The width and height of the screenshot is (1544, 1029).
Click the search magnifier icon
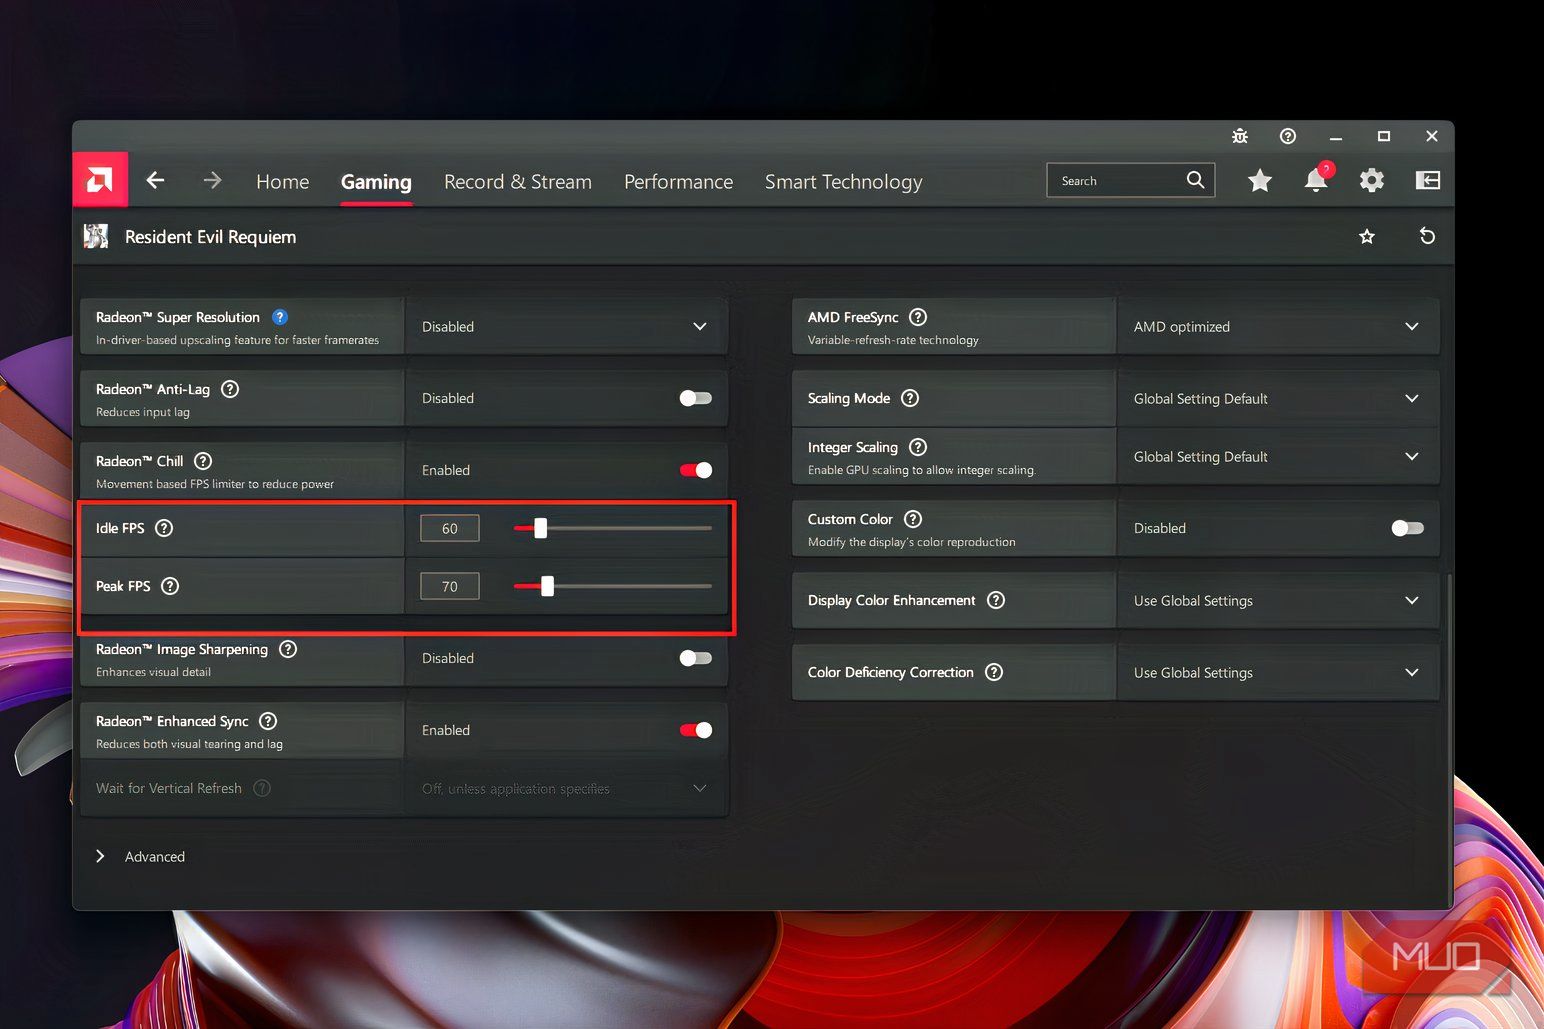[x=1195, y=180]
